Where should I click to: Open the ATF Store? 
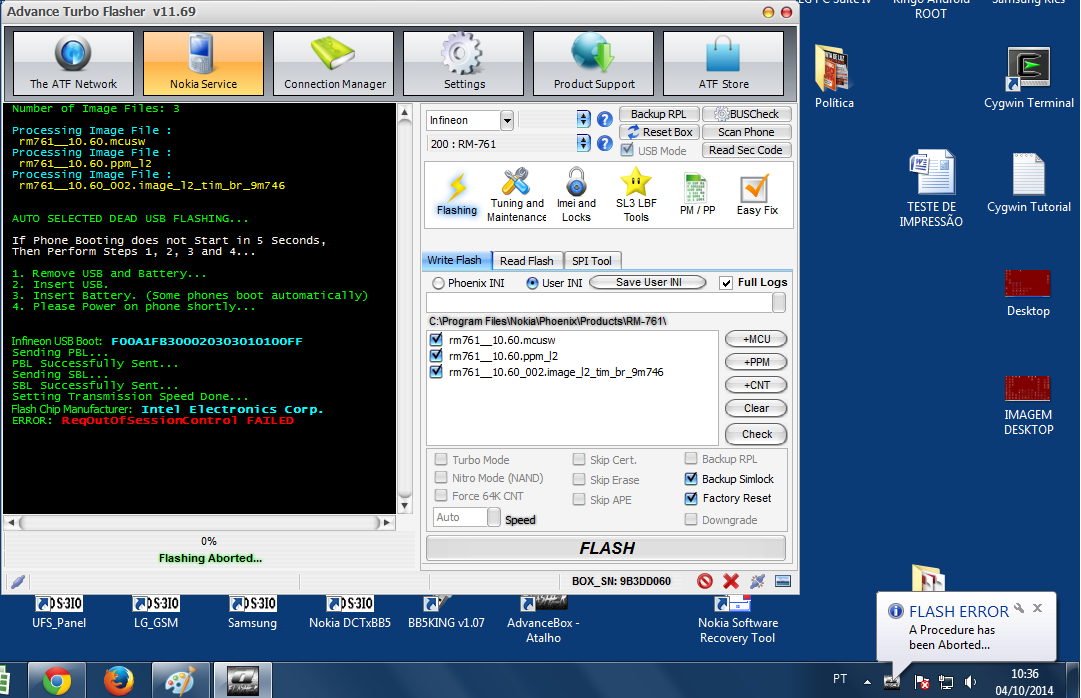(x=723, y=63)
